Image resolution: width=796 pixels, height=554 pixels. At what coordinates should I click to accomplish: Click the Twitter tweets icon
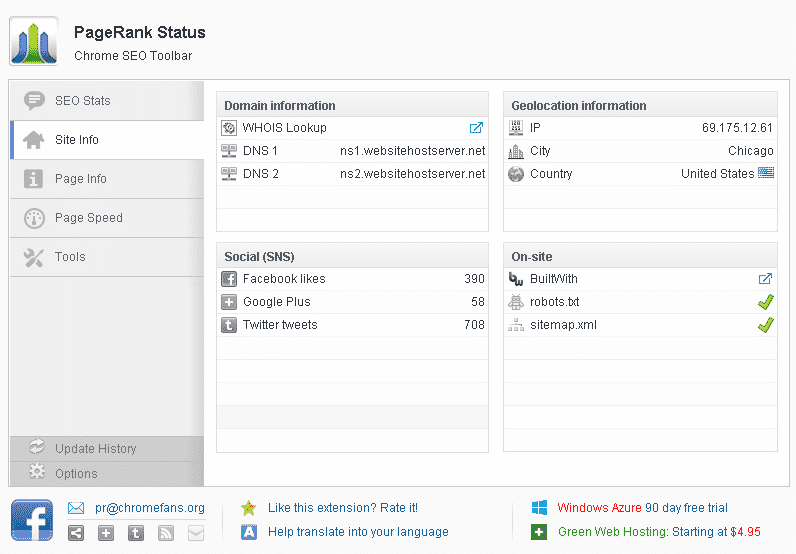click(229, 325)
